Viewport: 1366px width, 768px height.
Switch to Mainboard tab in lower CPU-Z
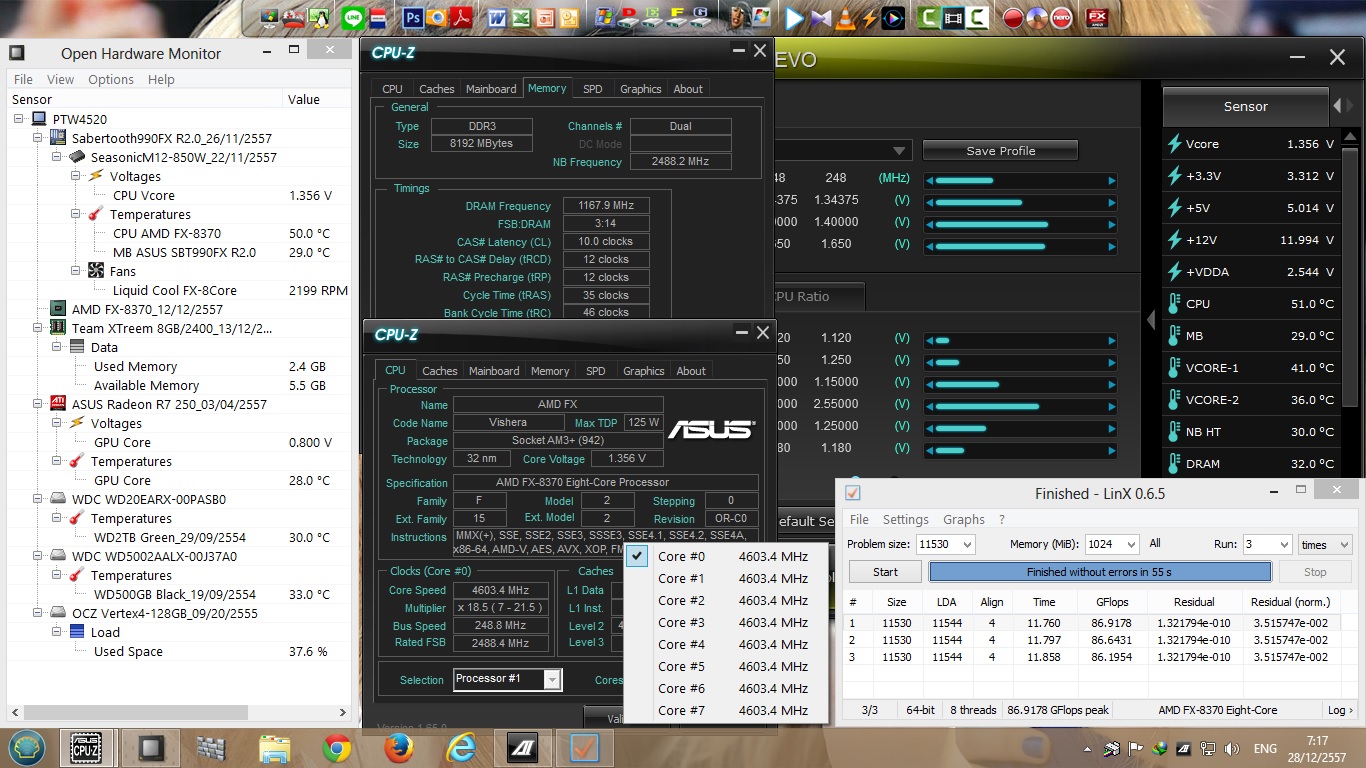coord(494,371)
